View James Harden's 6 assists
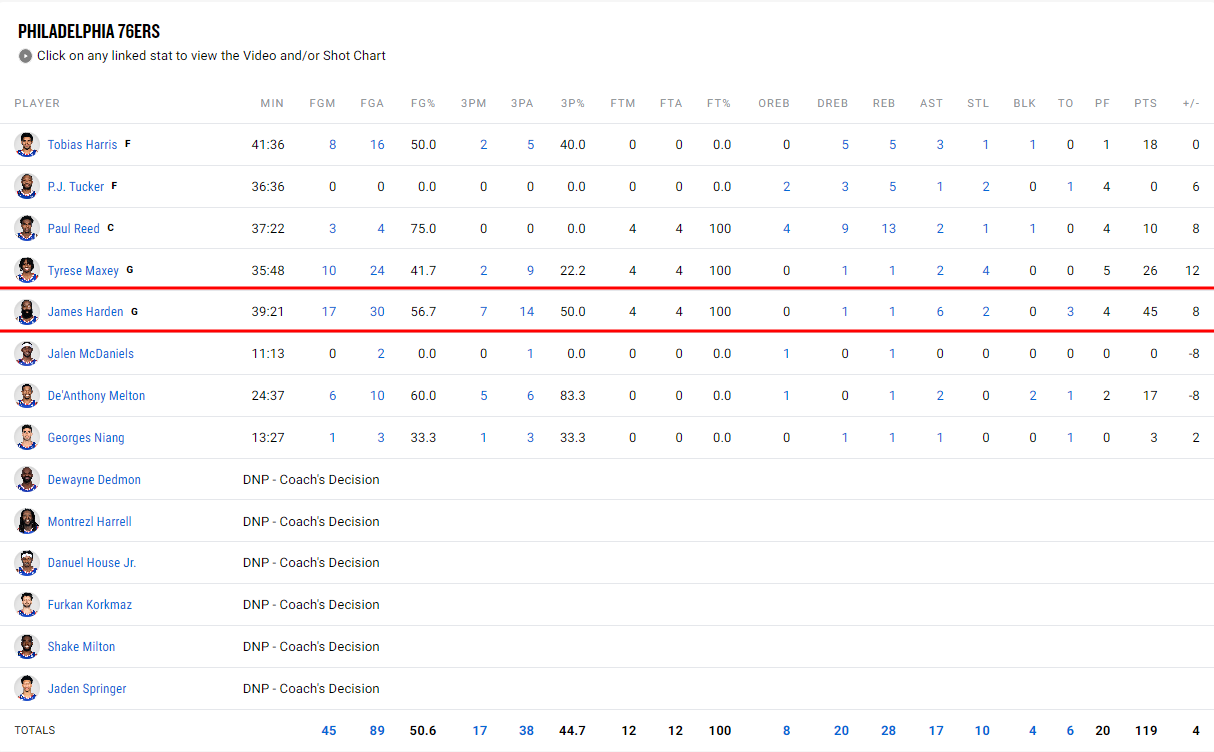 pyautogui.click(x=940, y=312)
